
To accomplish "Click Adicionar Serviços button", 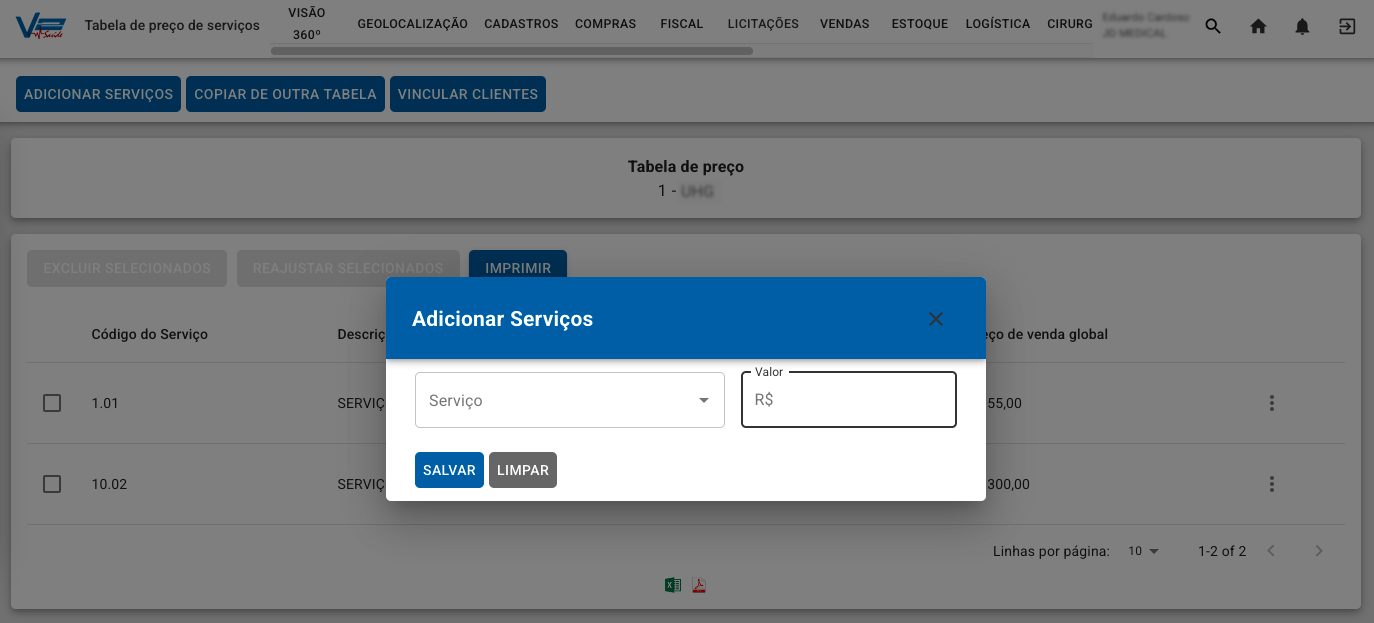I will 98,94.
